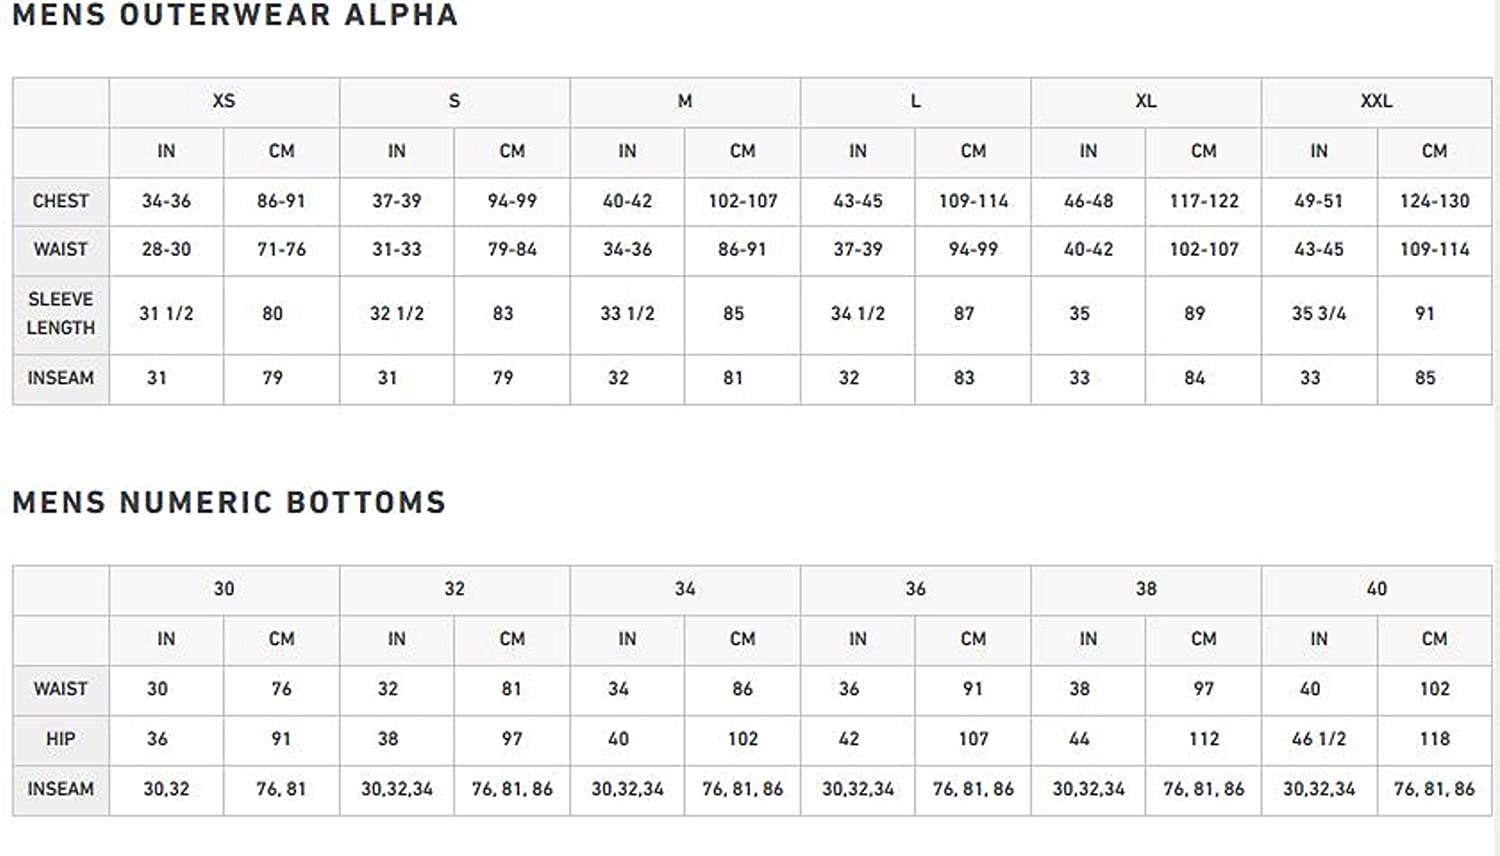Select the L size column header
1500x856 pixels.
[915, 101]
